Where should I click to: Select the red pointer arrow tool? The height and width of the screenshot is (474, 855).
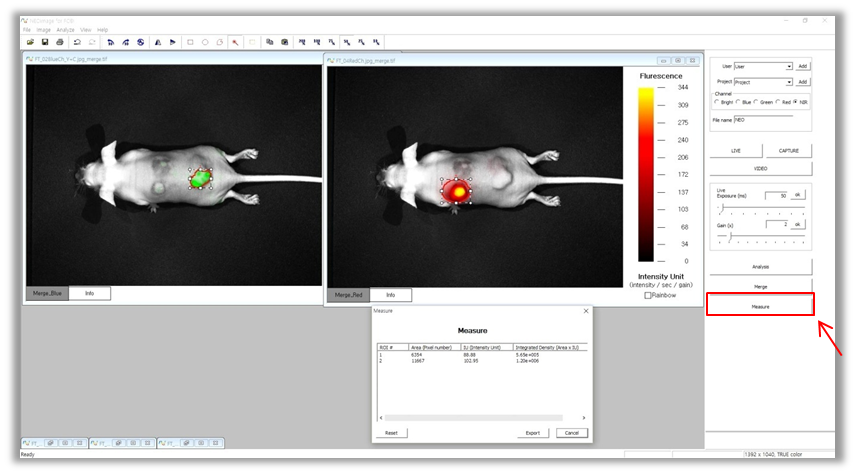(235, 42)
